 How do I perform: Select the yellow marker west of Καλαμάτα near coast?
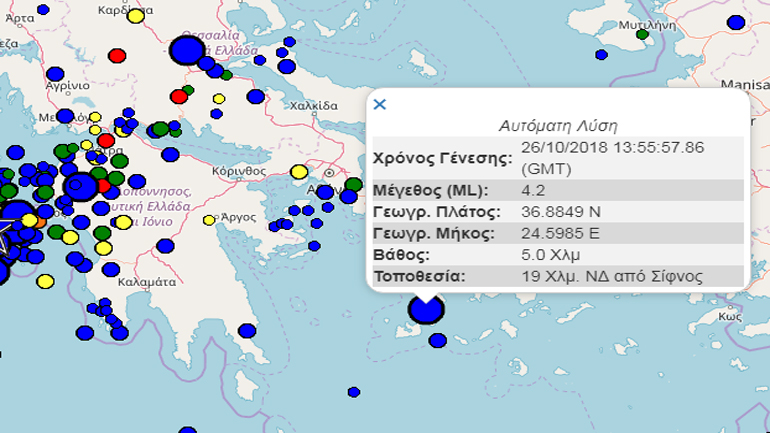(45, 281)
